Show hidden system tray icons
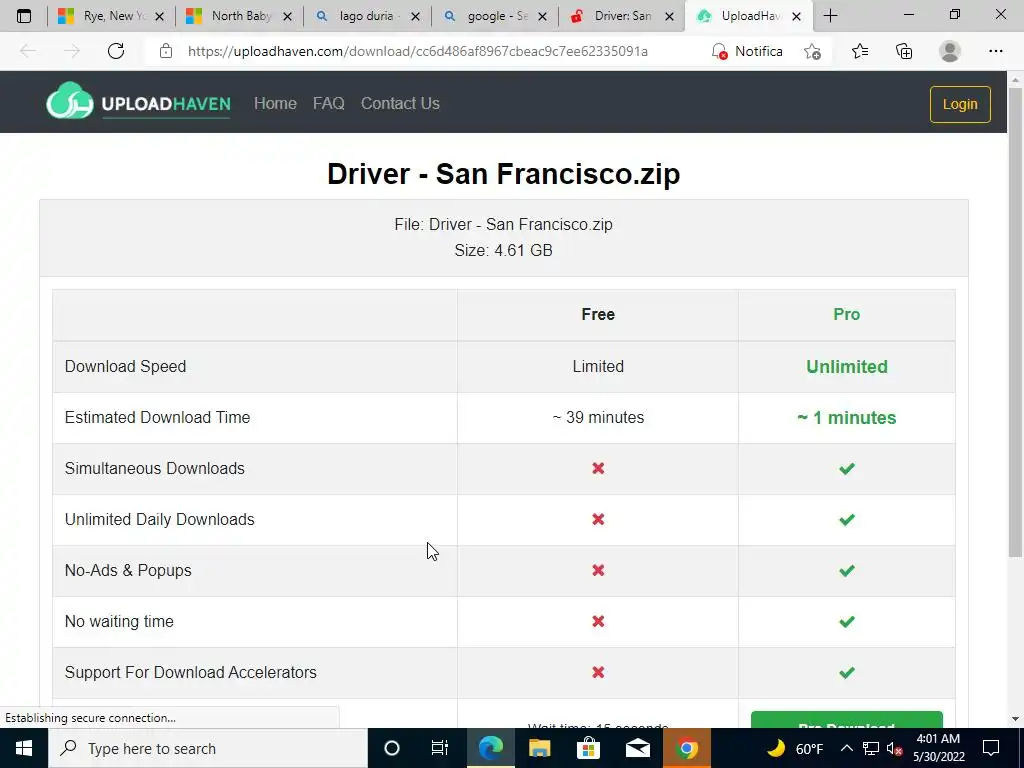Viewport: 1024px width, 768px height. [x=846, y=748]
